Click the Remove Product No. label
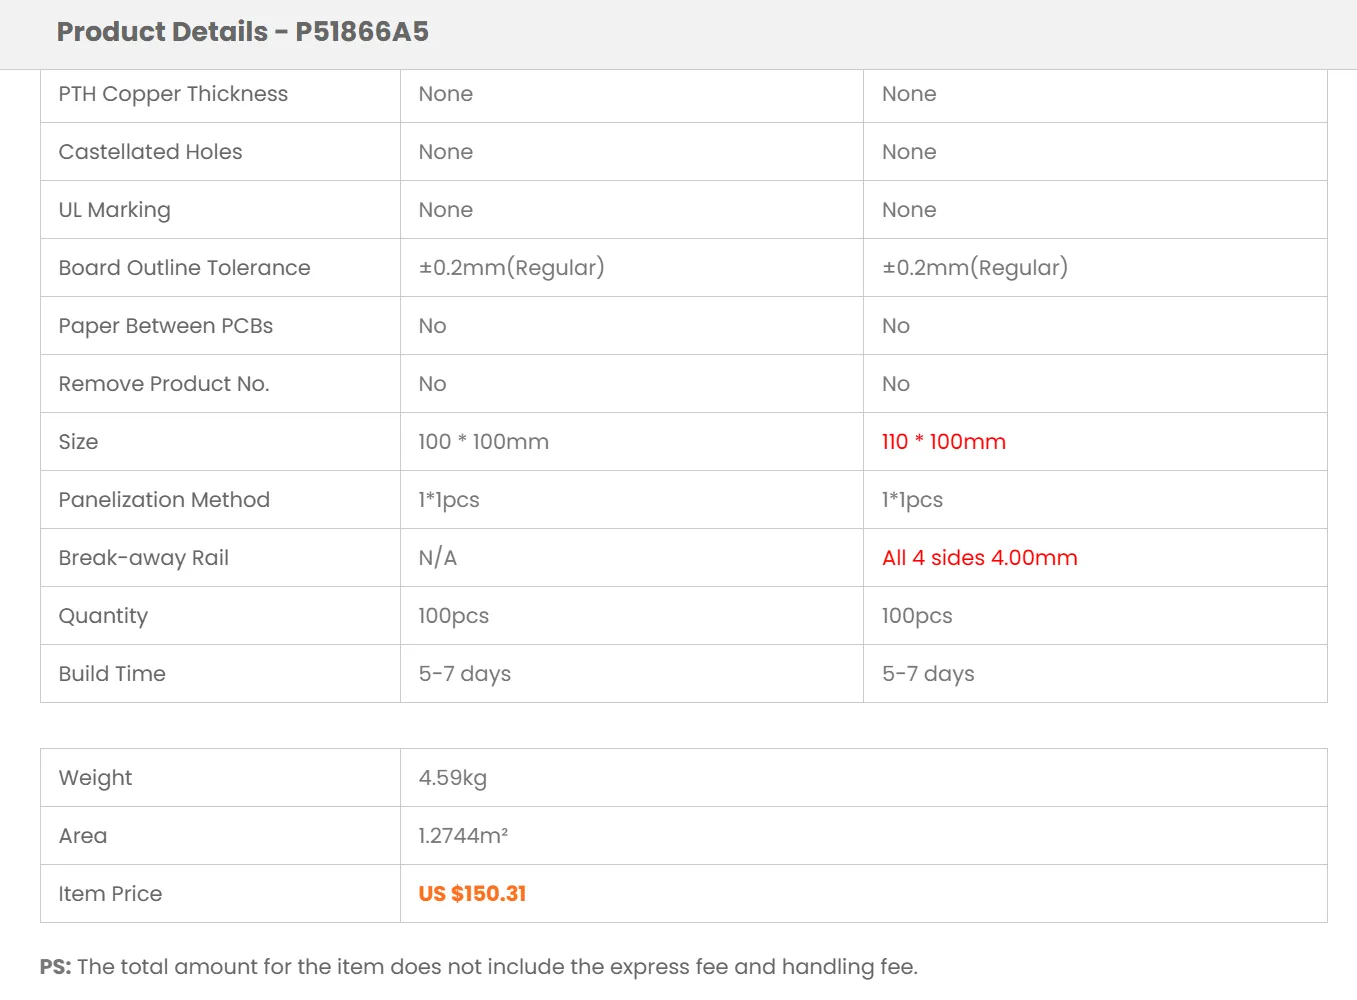 [x=163, y=384]
